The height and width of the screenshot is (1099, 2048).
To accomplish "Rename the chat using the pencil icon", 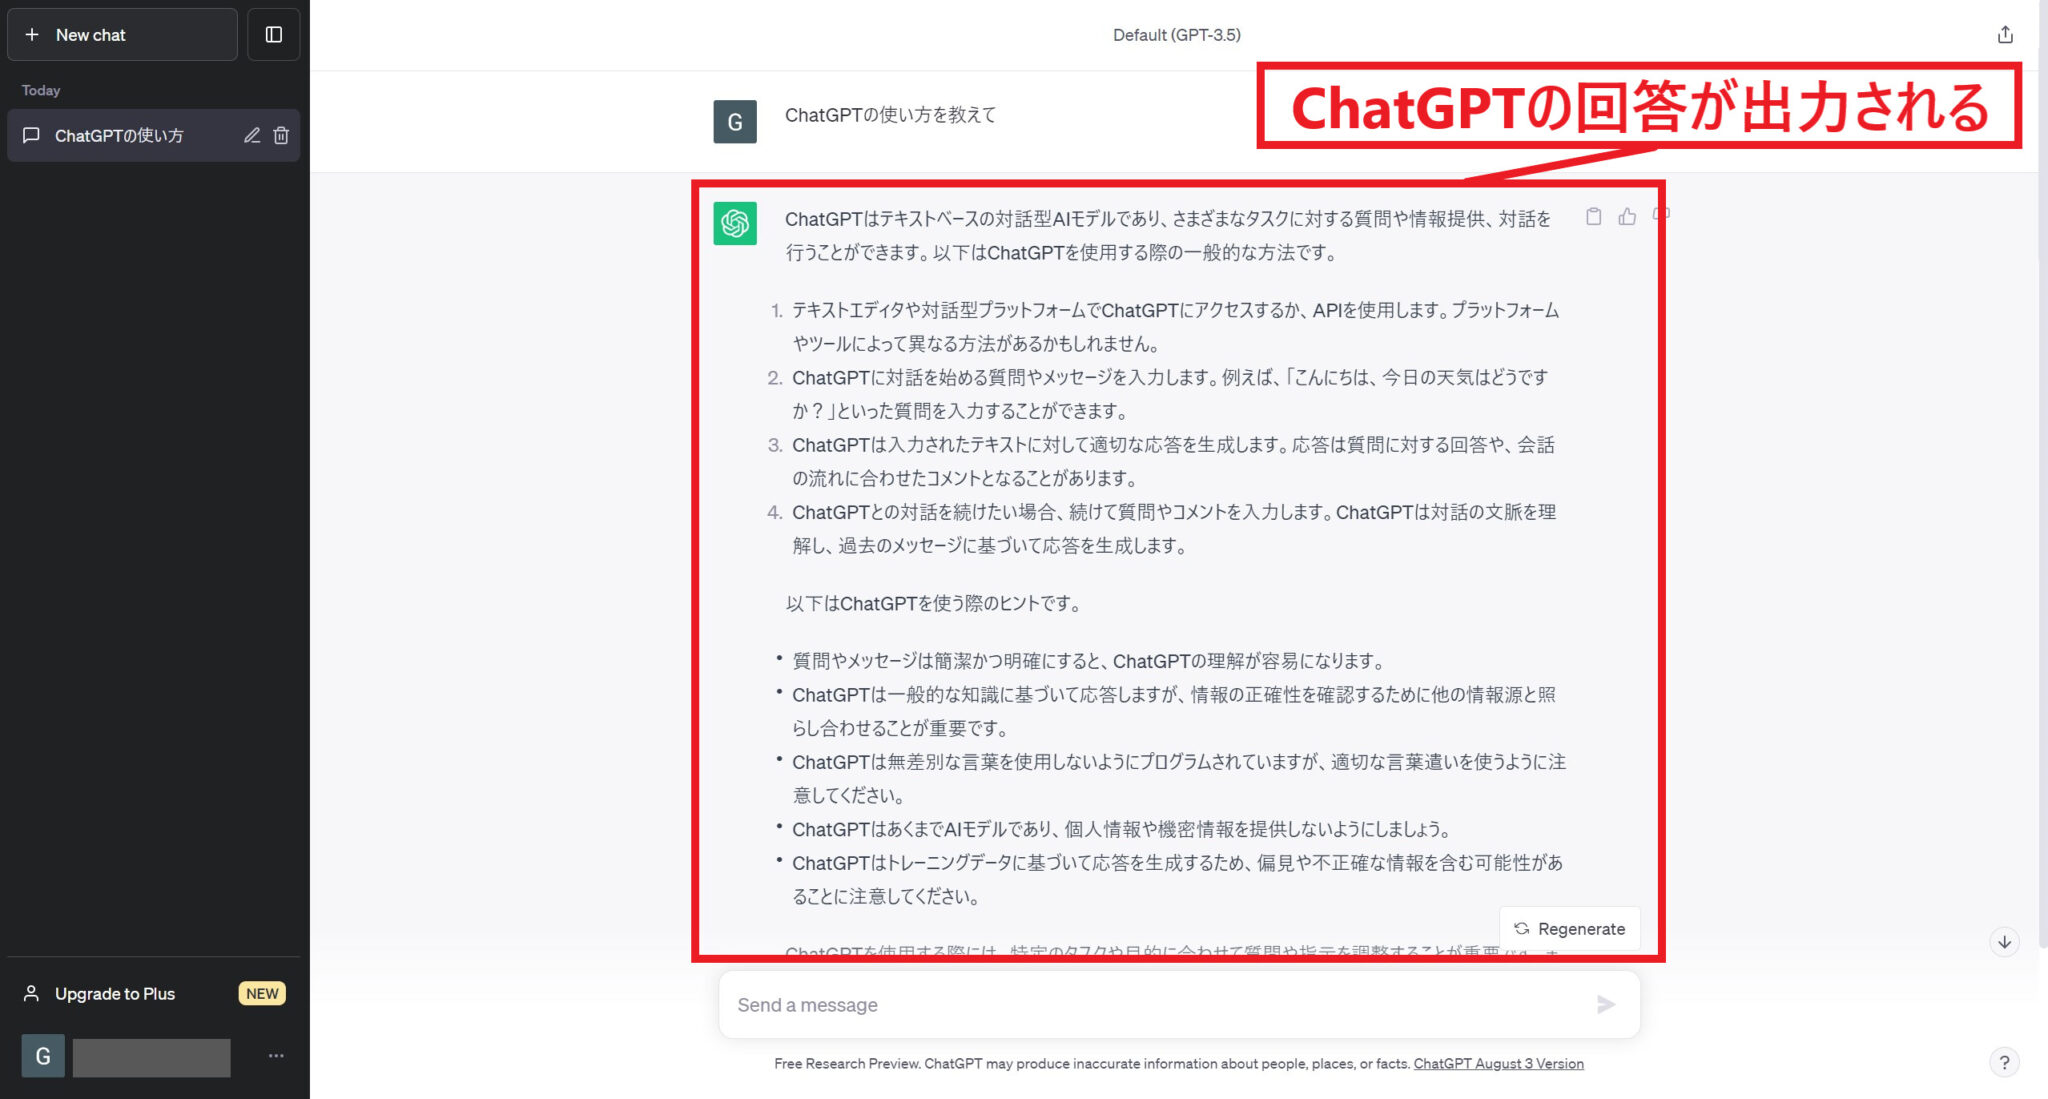I will pos(252,135).
